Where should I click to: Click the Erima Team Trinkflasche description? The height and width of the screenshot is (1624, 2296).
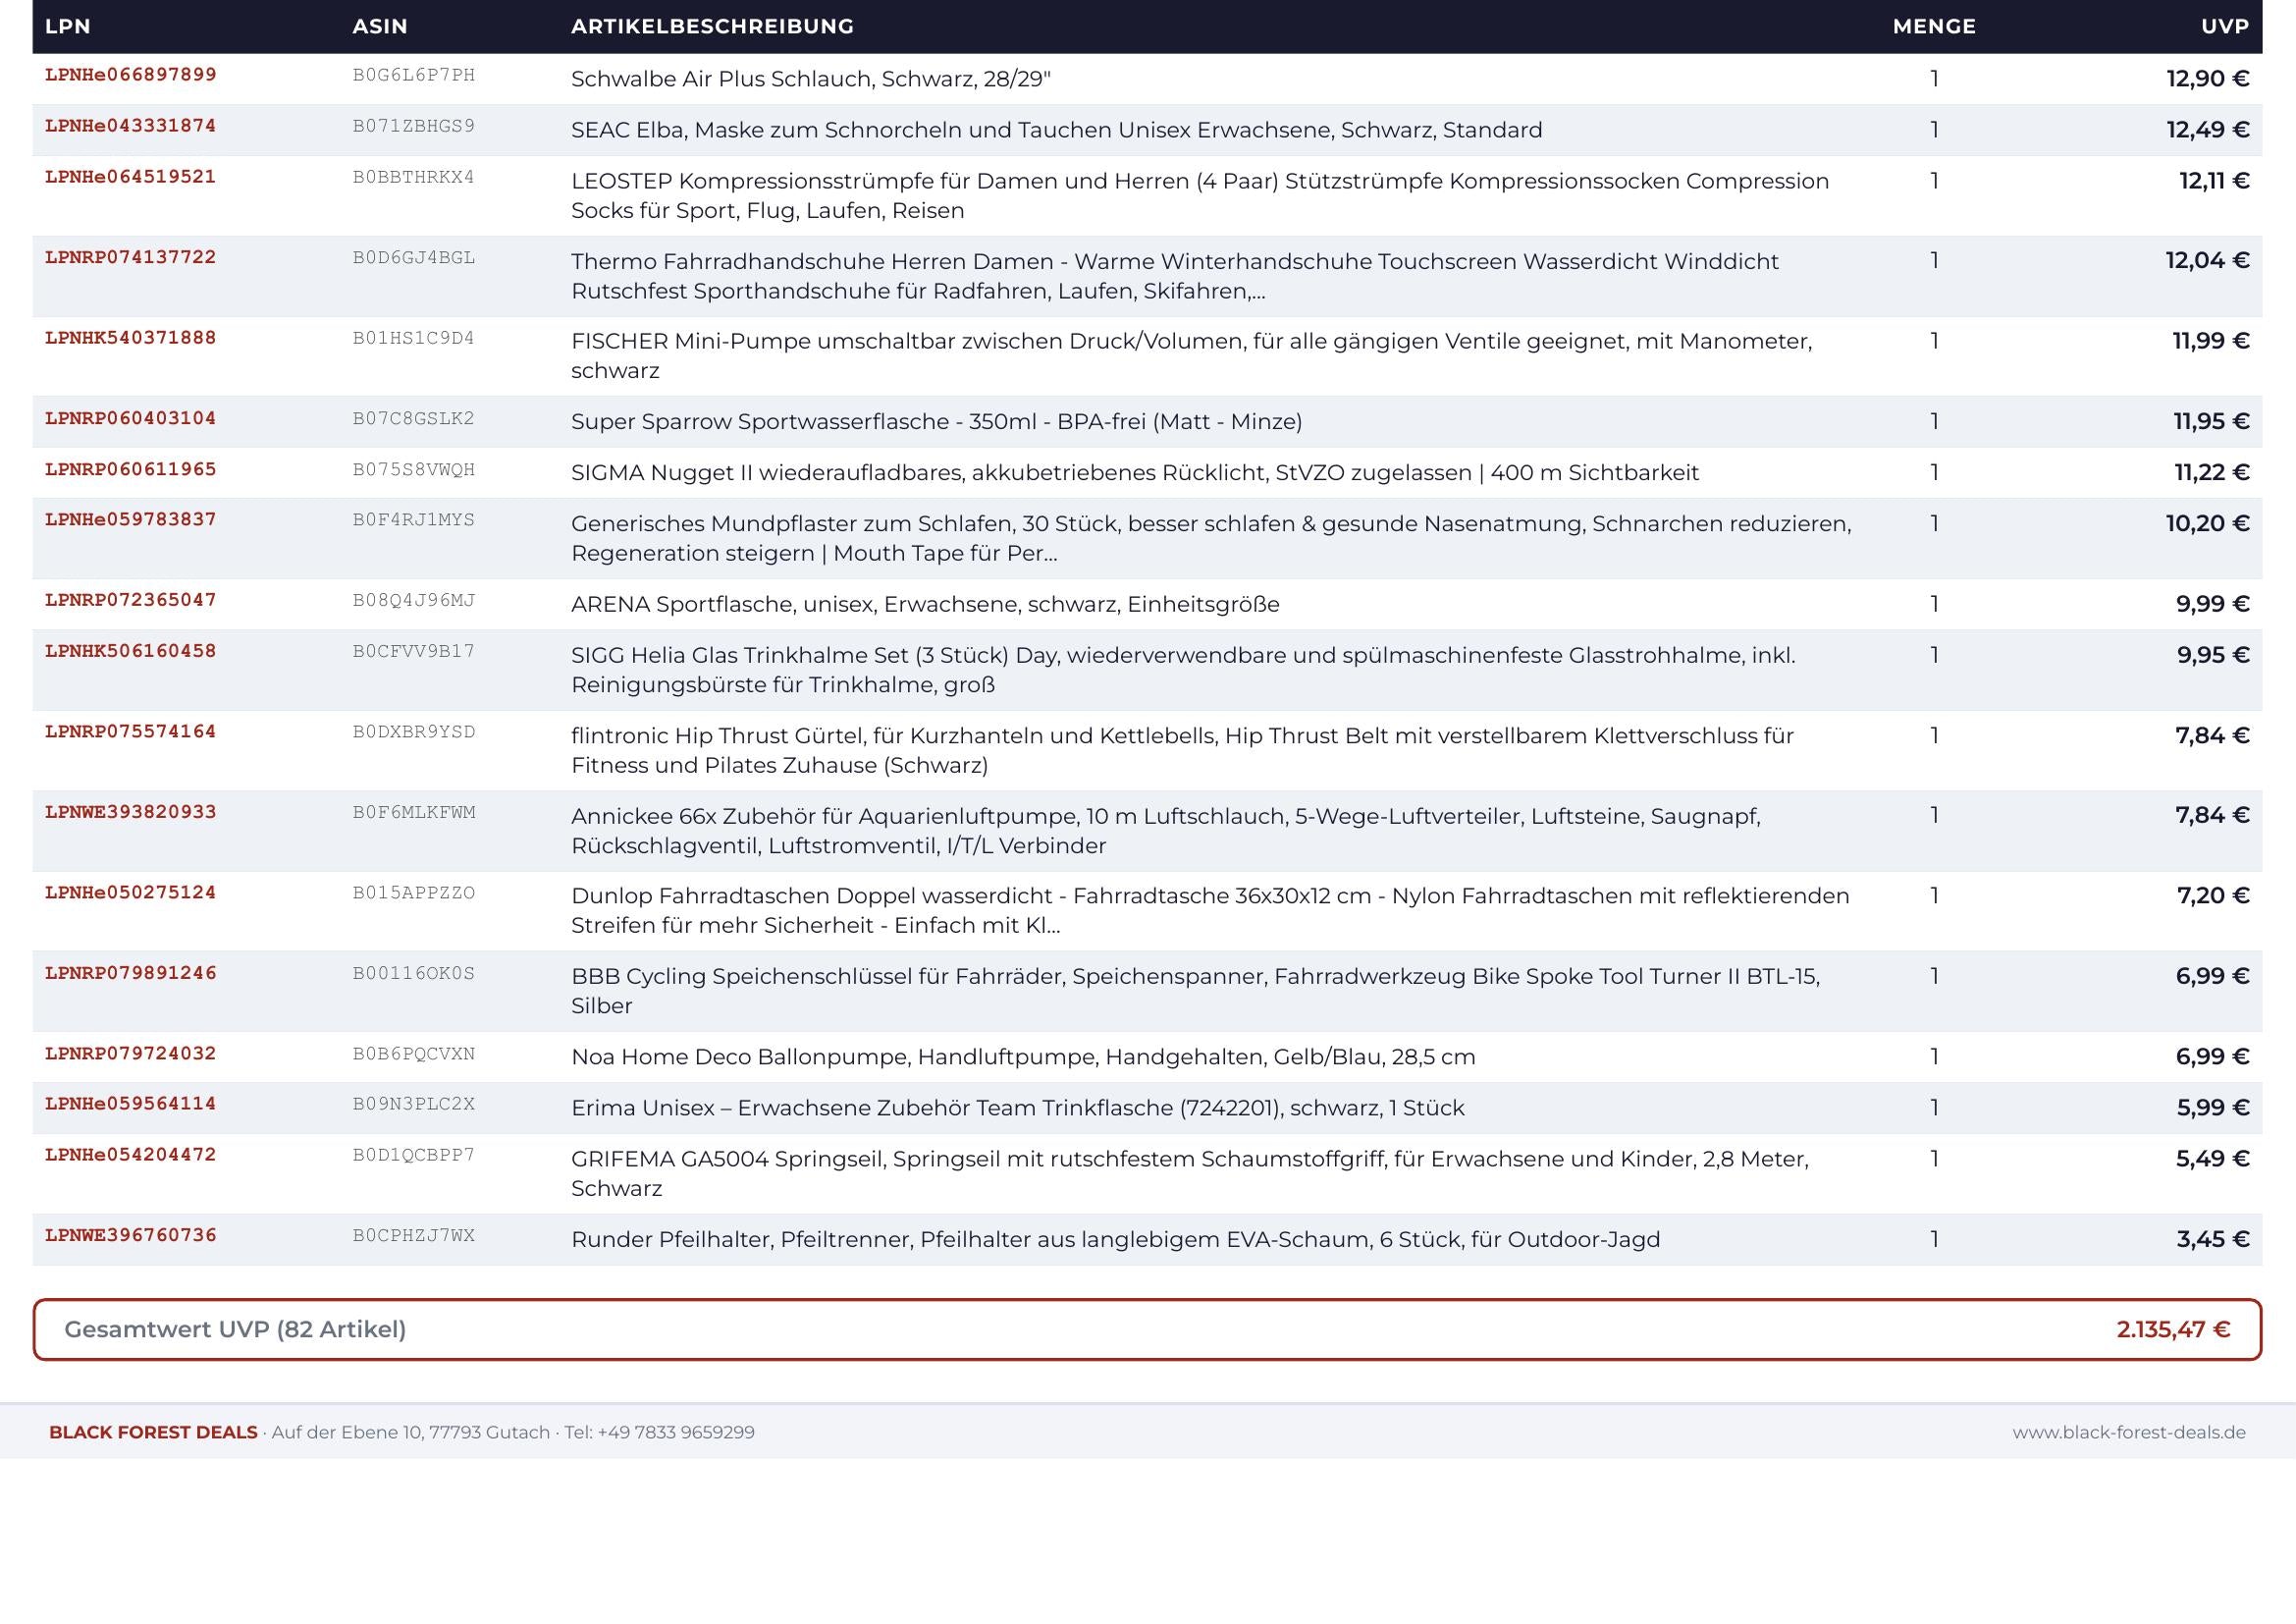point(1018,1109)
